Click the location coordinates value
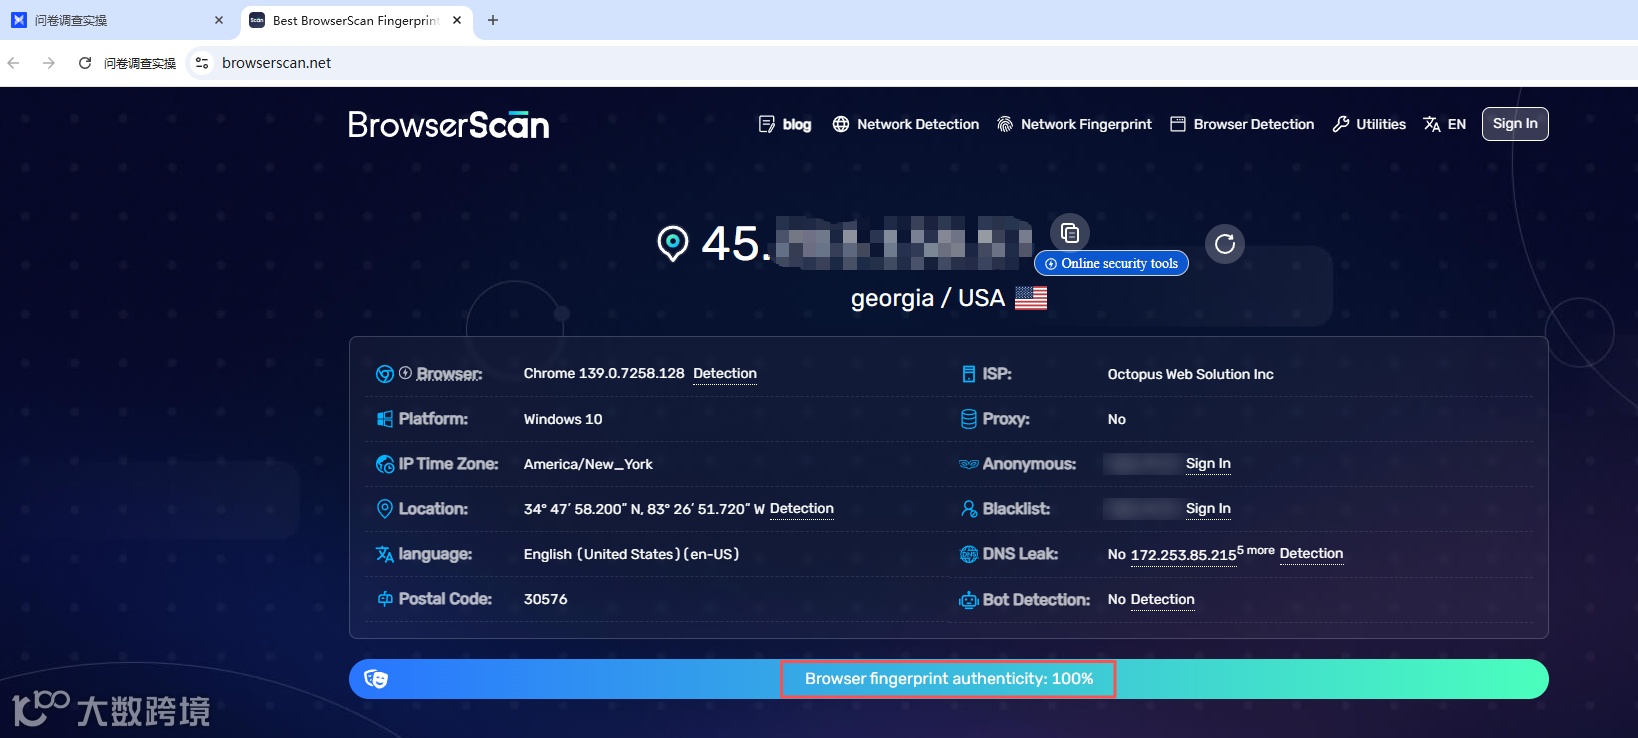Image resolution: width=1638 pixels, height=738 pixels. tap(644, 509)
